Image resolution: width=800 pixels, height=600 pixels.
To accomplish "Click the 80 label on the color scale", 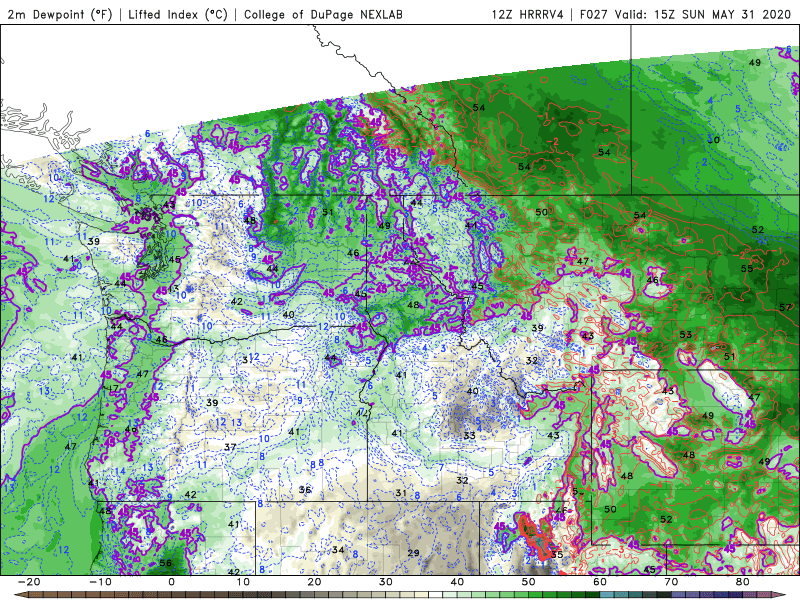I will pyautogui.click(x=743, y=582).
